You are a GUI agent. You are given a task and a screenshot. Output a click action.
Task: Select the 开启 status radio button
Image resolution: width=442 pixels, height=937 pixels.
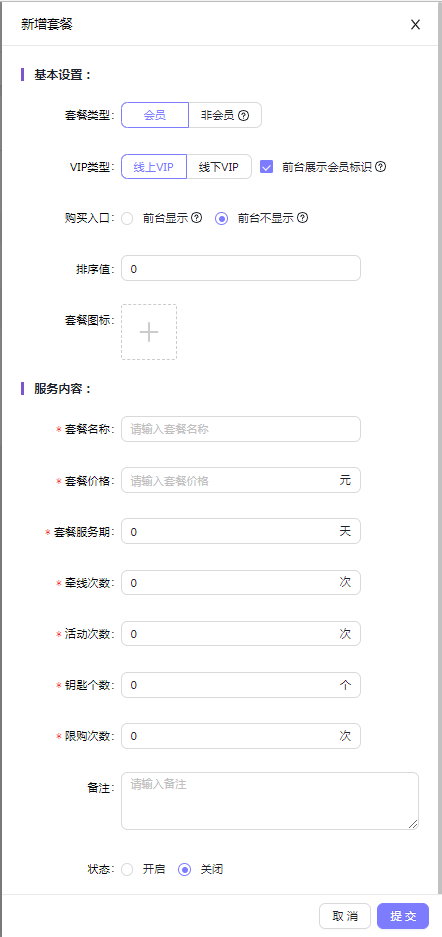[127, 869]
